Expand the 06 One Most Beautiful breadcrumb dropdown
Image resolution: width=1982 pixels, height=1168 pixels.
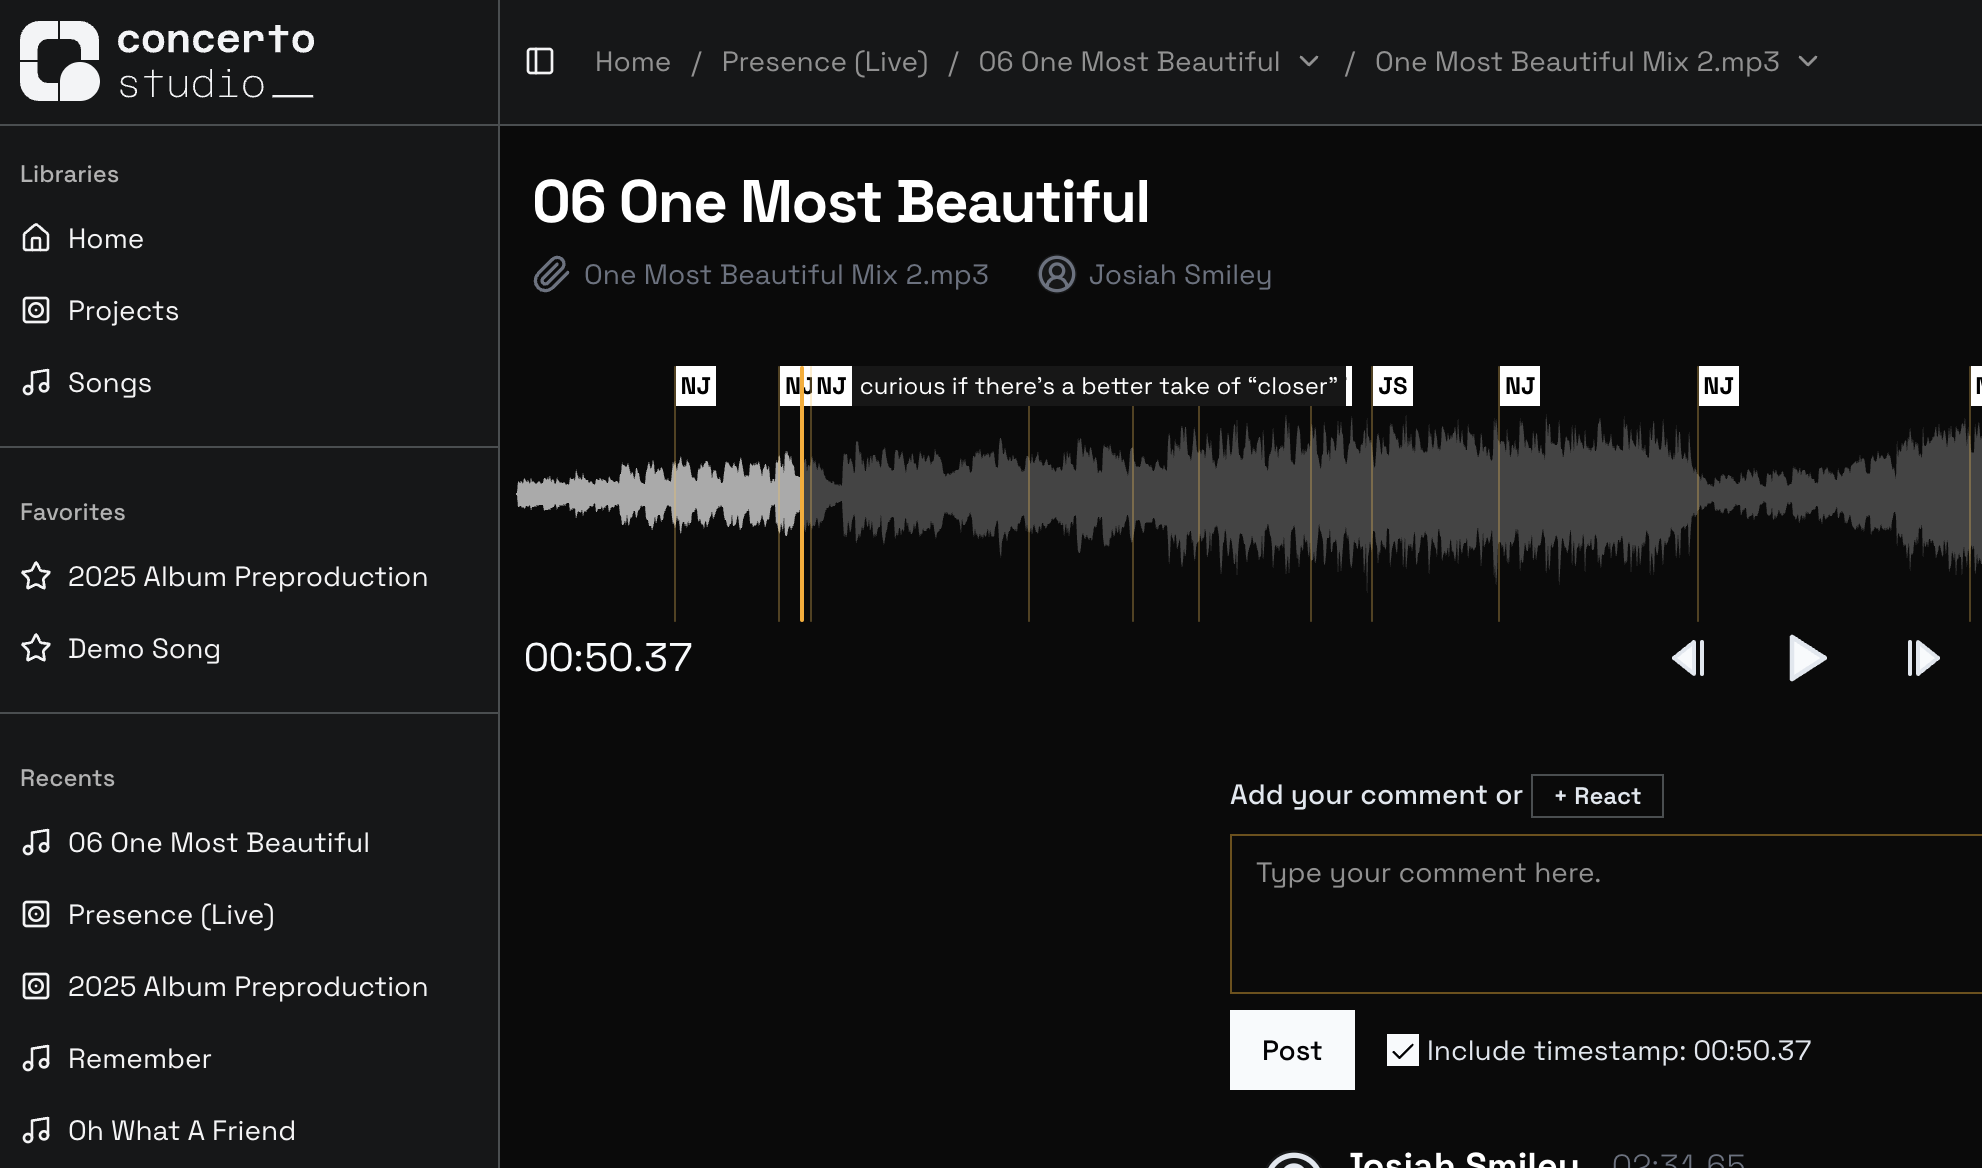point(1309,61)
